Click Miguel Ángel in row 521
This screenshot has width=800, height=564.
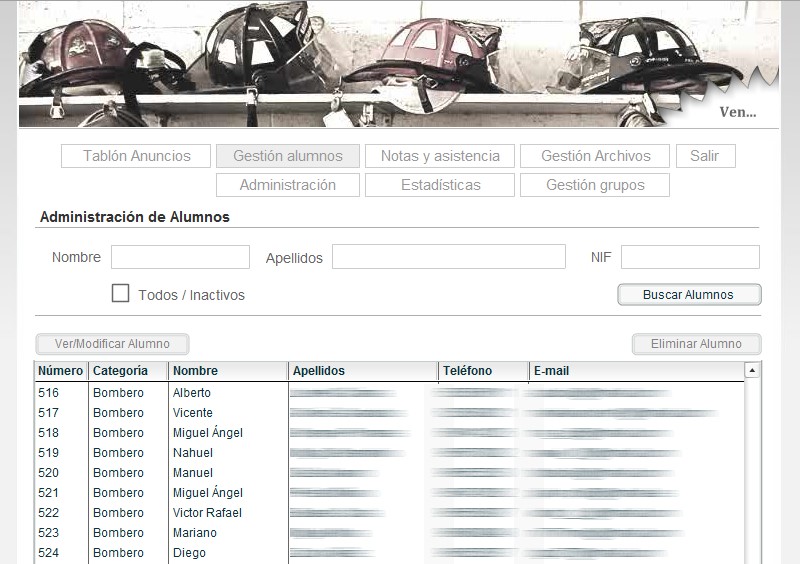point(208,492)
